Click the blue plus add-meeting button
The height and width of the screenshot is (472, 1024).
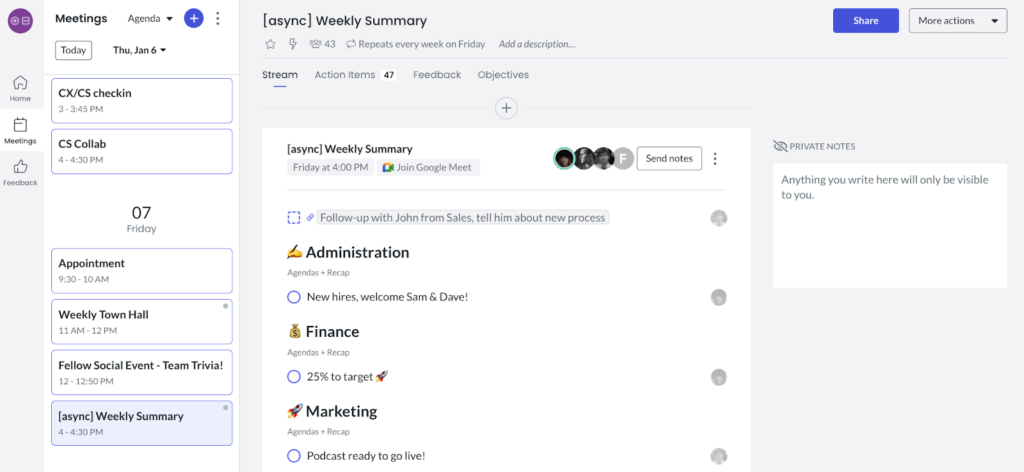tap(193, 18)
